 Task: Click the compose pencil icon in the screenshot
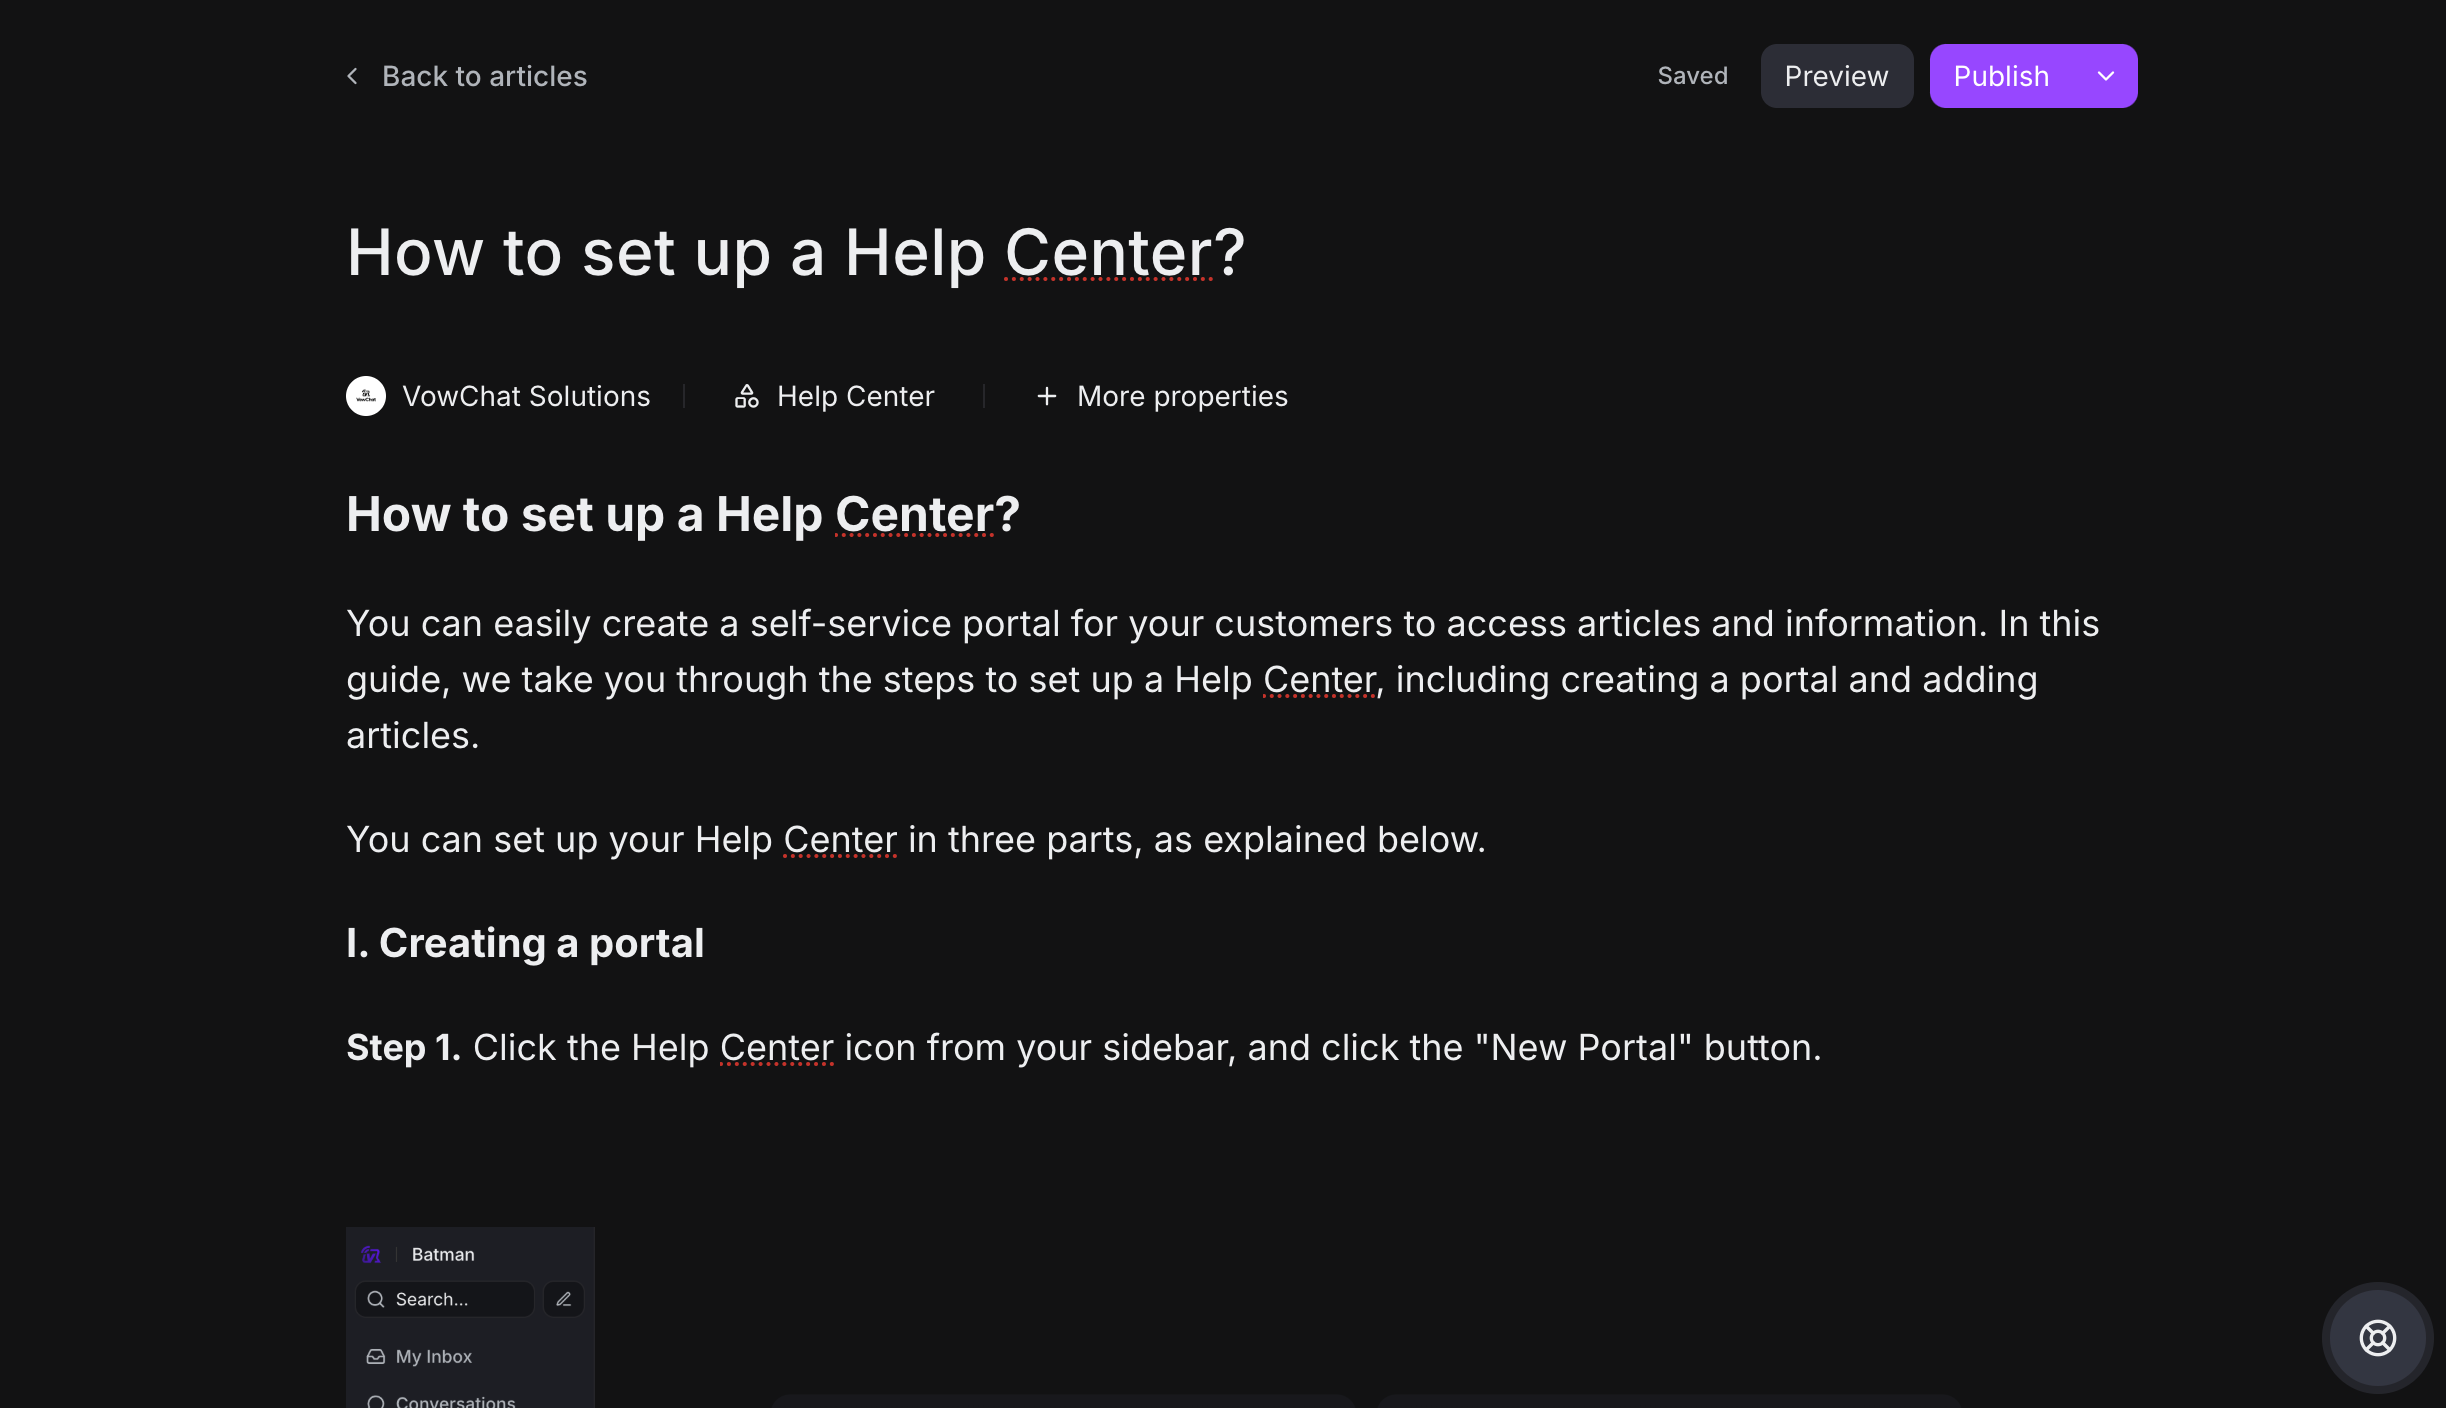pyautogui.click(x=564, y=1299)
